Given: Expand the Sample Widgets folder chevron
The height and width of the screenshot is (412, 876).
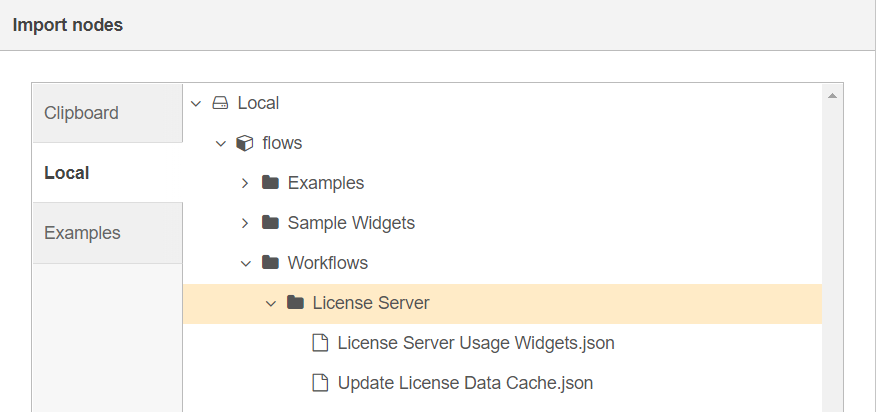Looking at the screenshot, I should pyautogui.click(x=245, y=223).
